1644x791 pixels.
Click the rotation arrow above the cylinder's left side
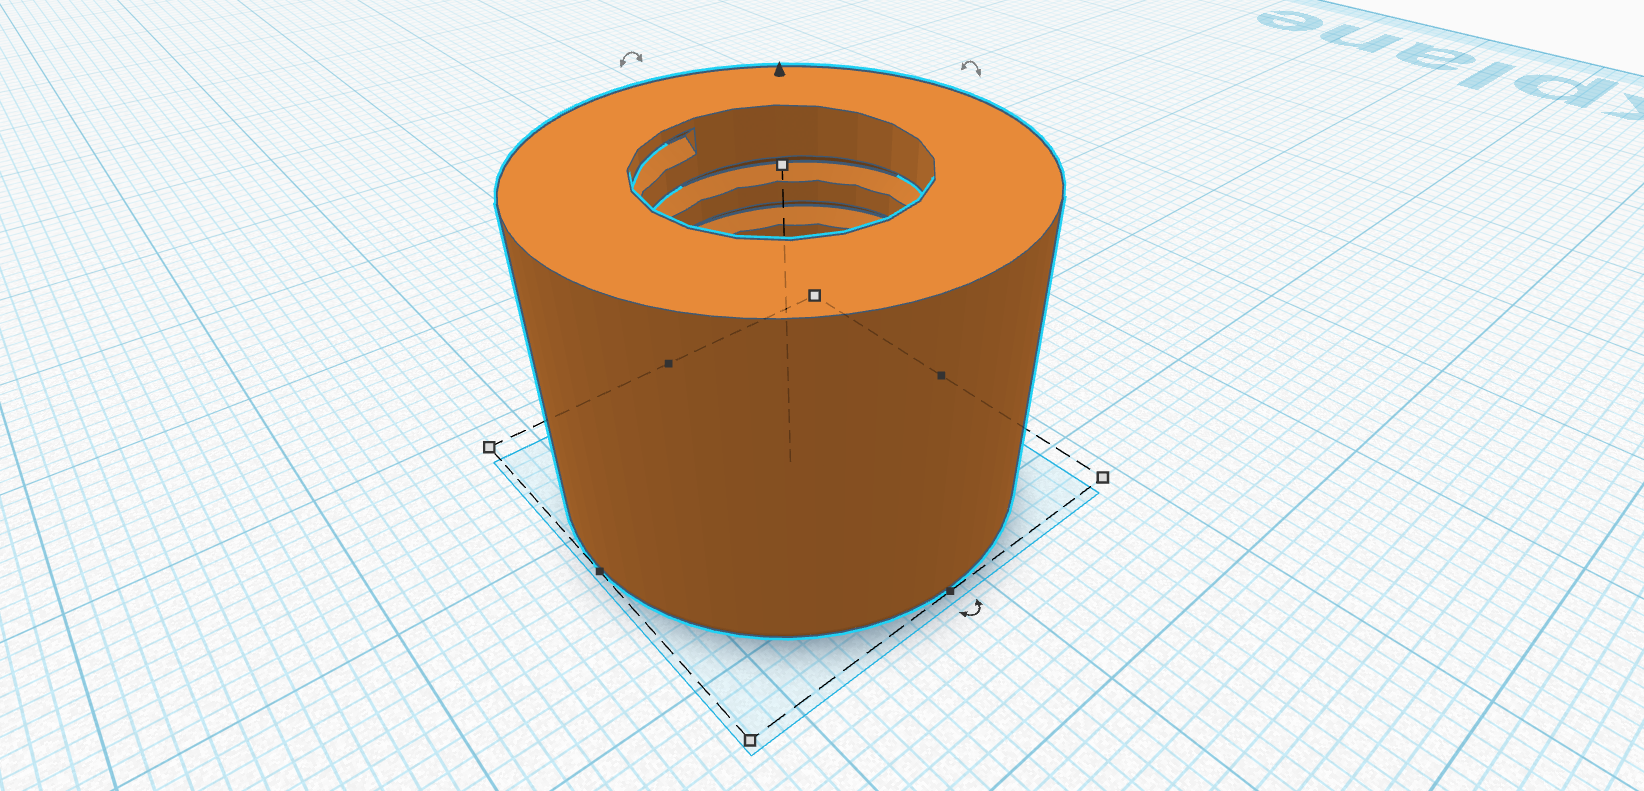pos(631,60)
